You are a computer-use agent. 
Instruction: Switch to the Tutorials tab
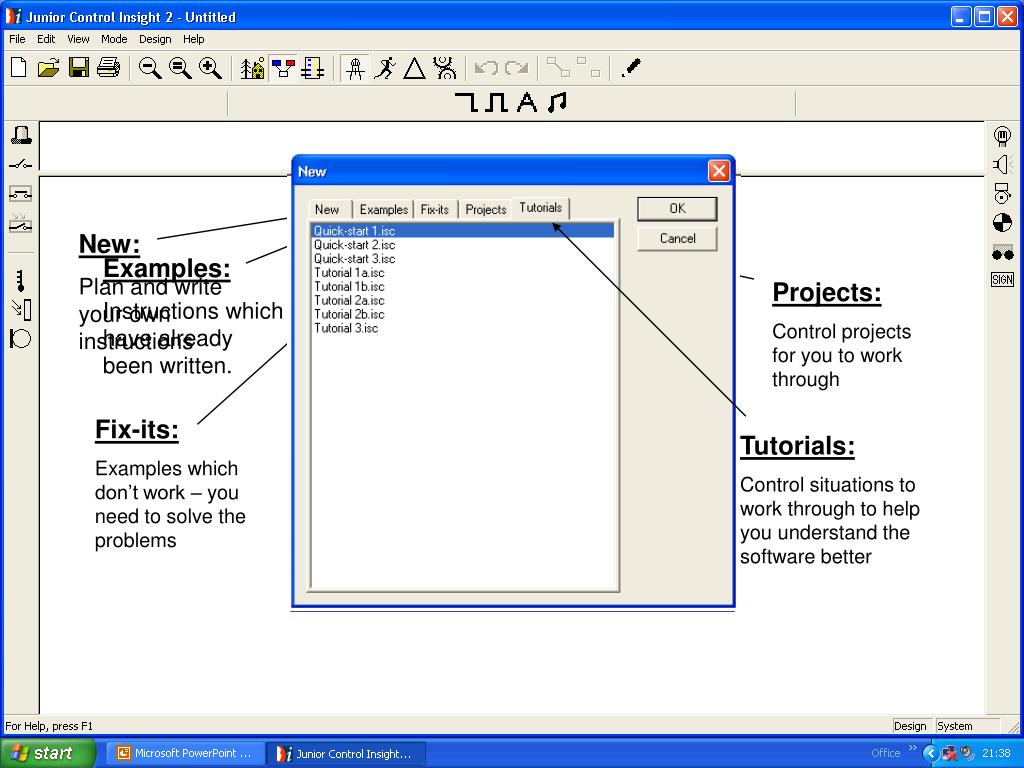pos(541,208)
